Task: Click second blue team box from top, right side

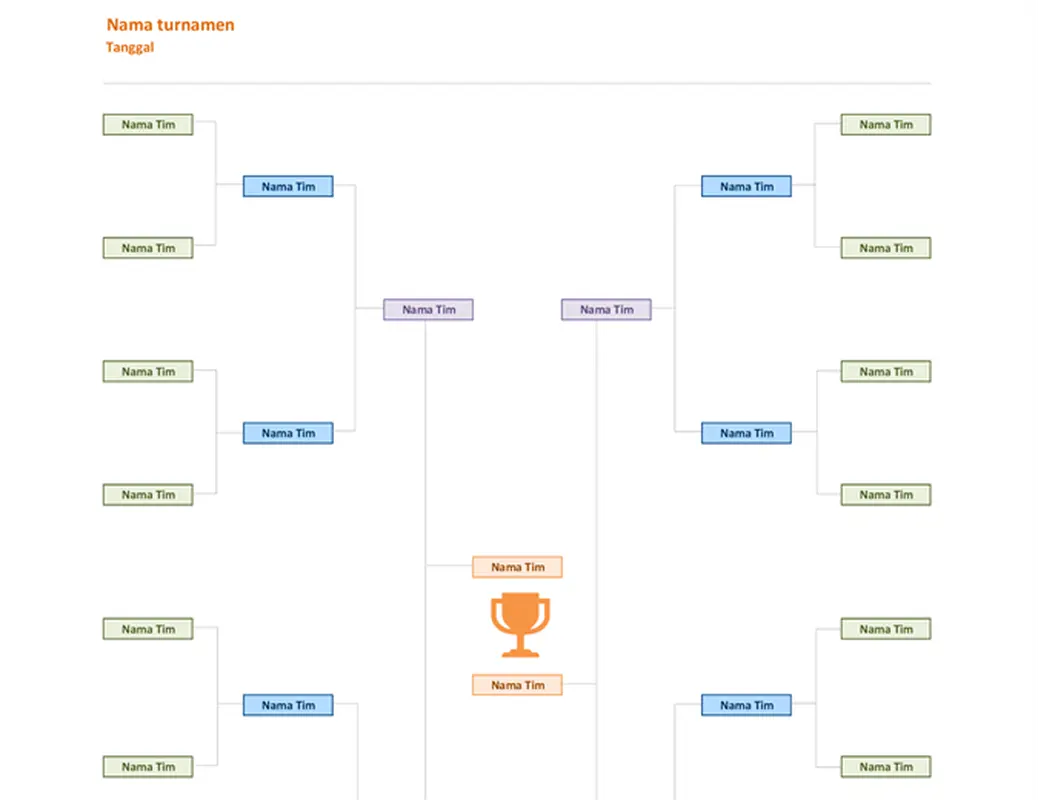Action: click(746, 433)
